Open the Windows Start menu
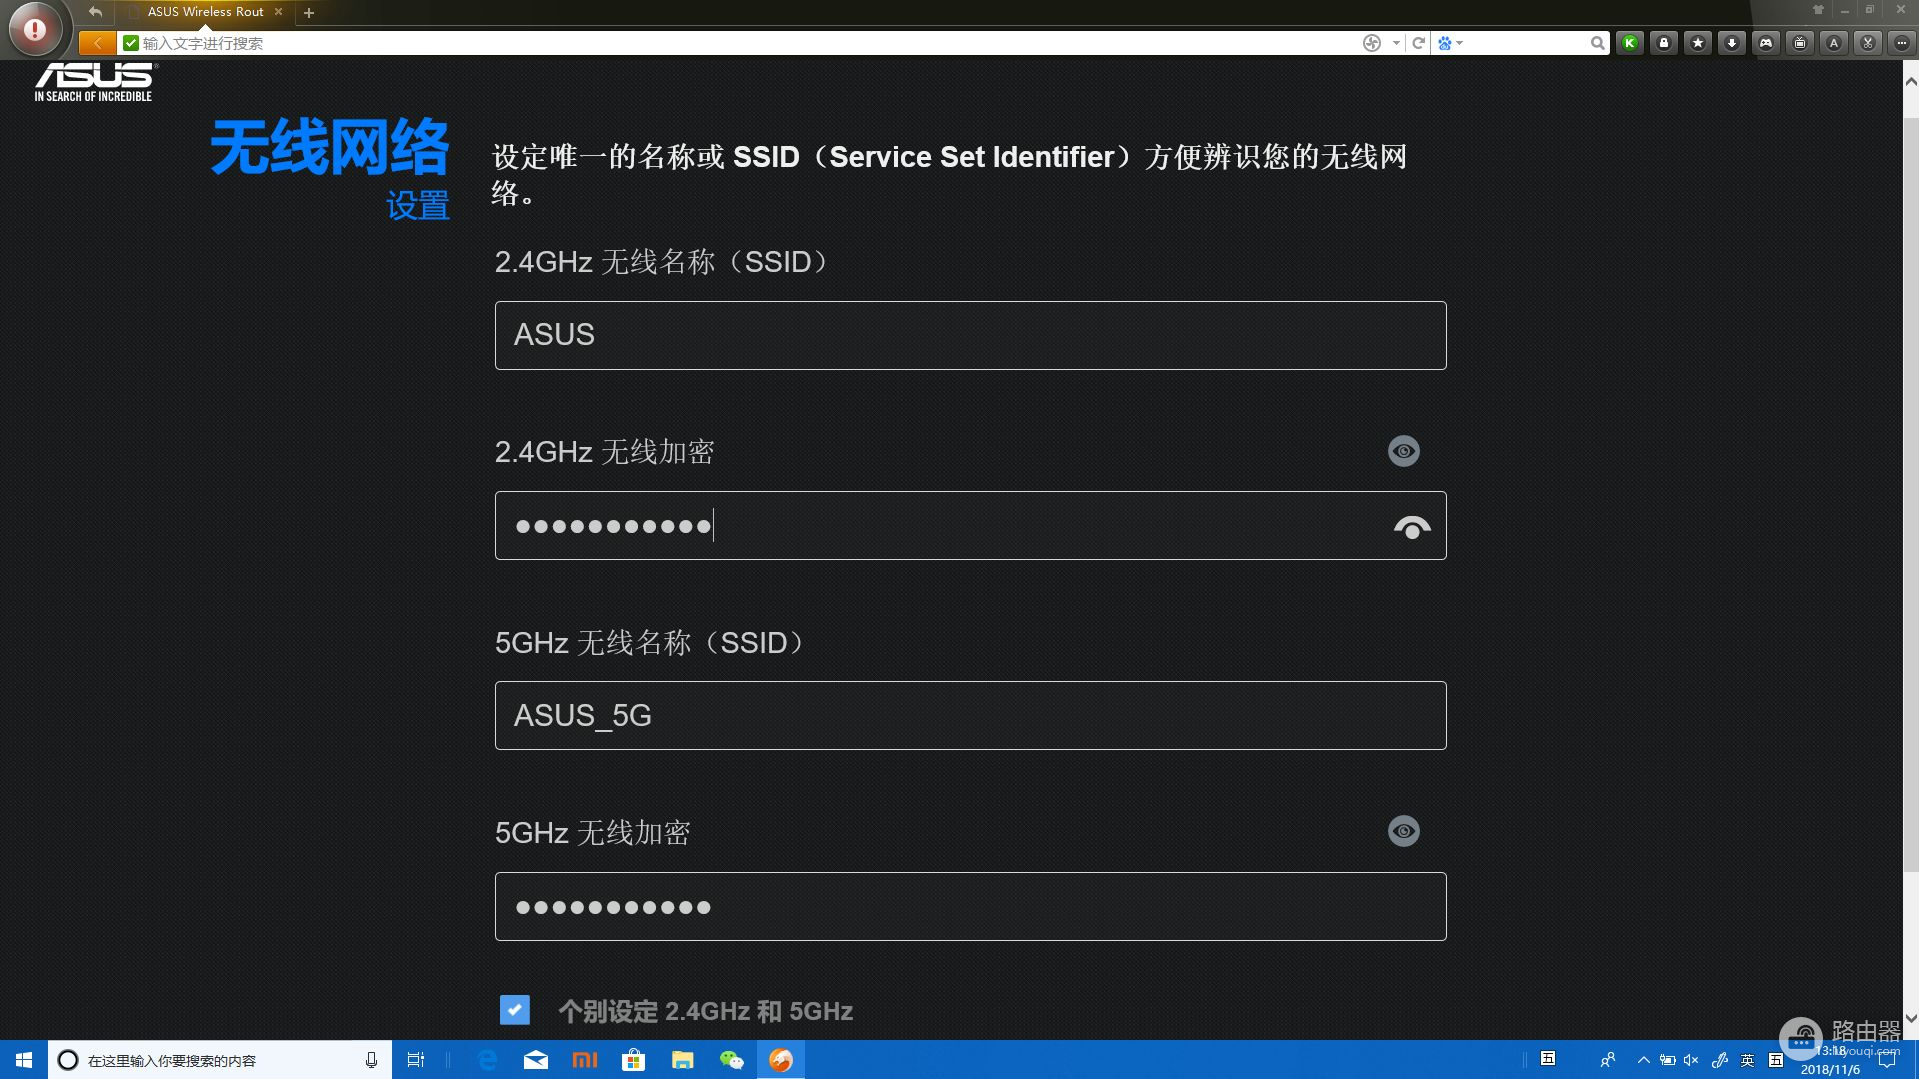This screenshot has width=1919, height=1079. [24, 1060]
